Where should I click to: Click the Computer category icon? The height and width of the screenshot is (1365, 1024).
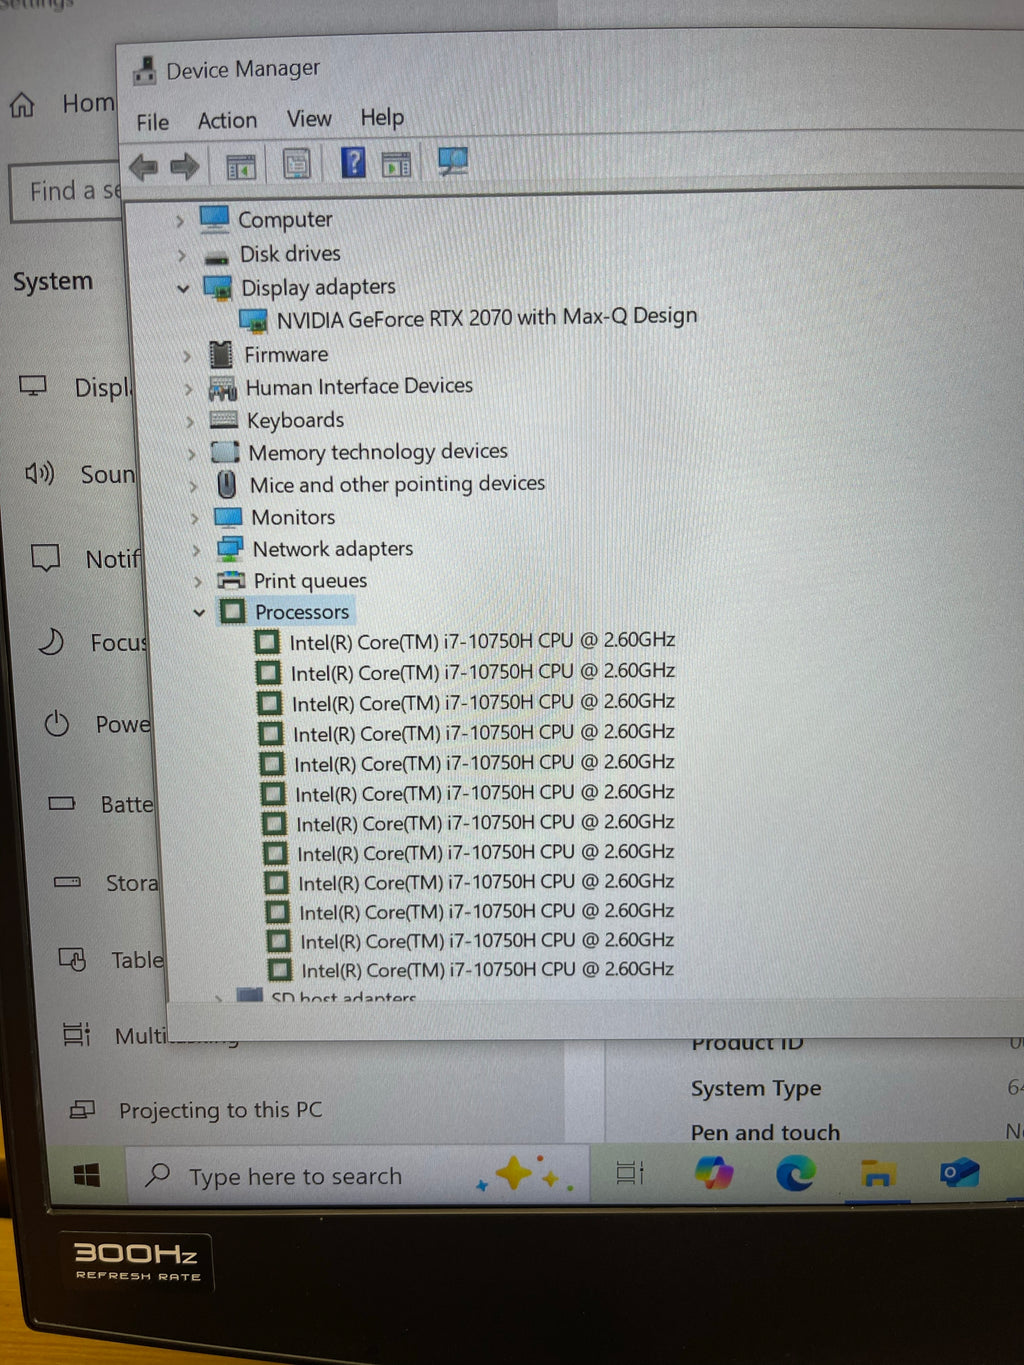click(214, 219)
